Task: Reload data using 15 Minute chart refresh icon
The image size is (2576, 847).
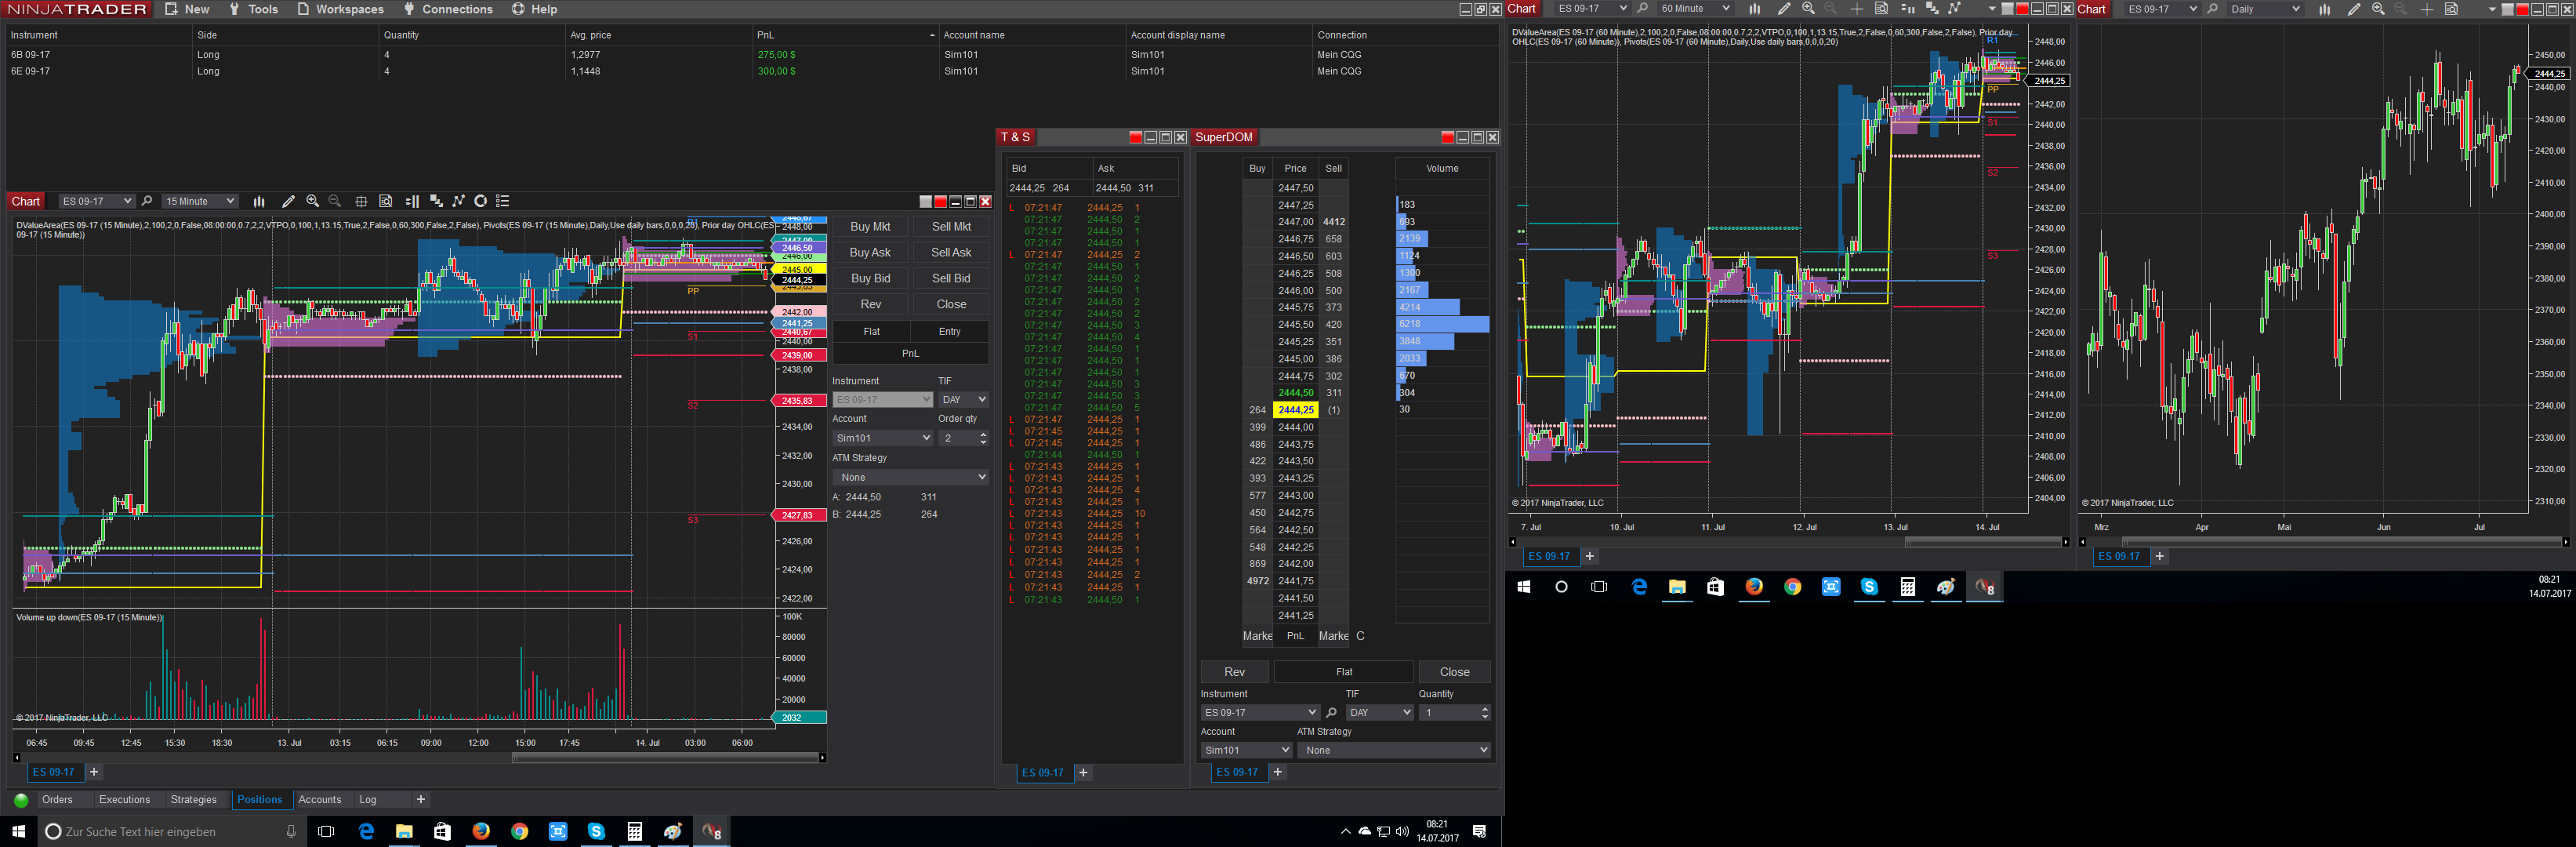Action: 481,201
